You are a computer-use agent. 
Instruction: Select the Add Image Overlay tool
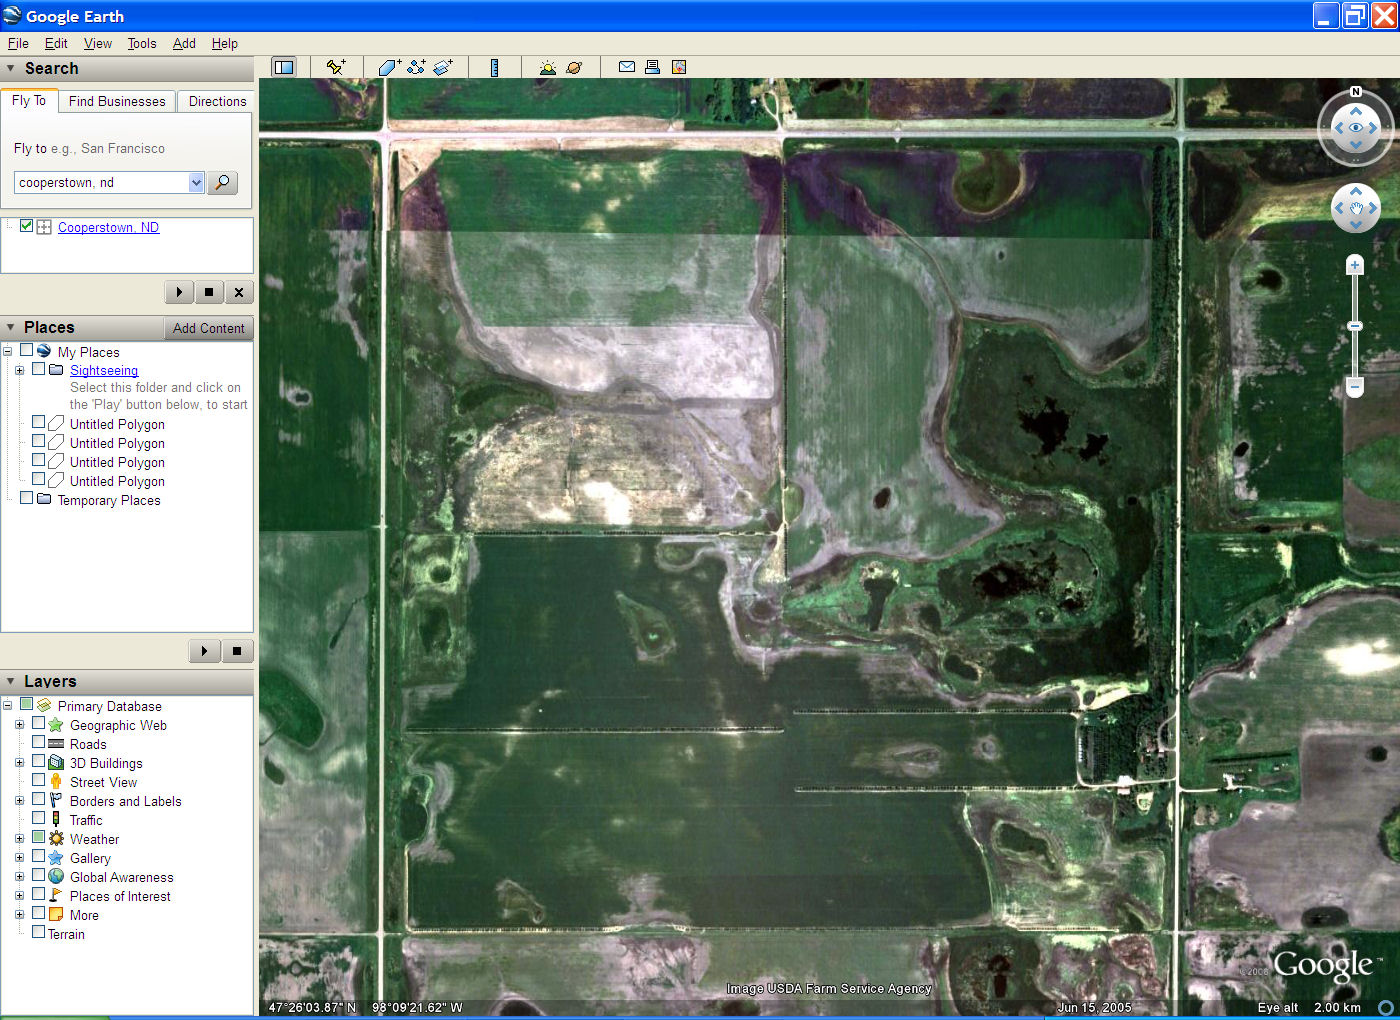coord(443,67)
